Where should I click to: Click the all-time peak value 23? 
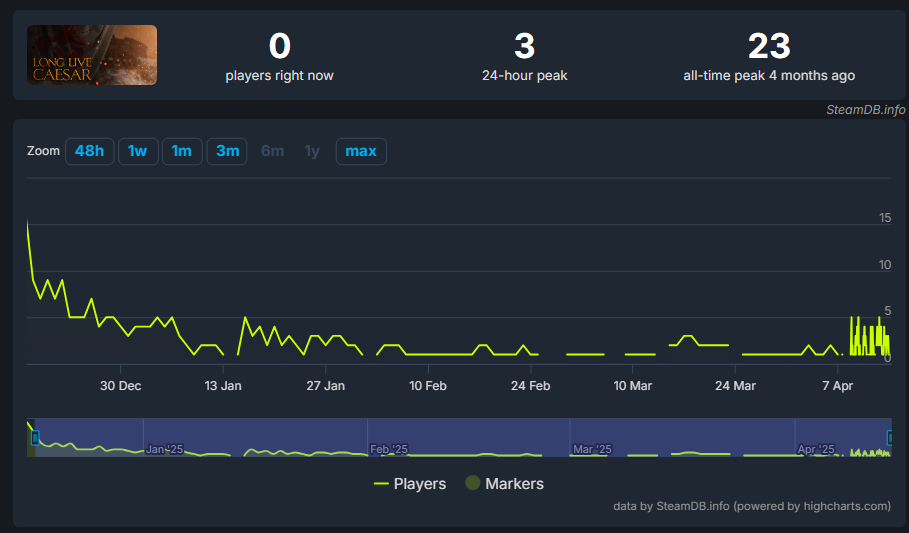click(x=769, y=46)
